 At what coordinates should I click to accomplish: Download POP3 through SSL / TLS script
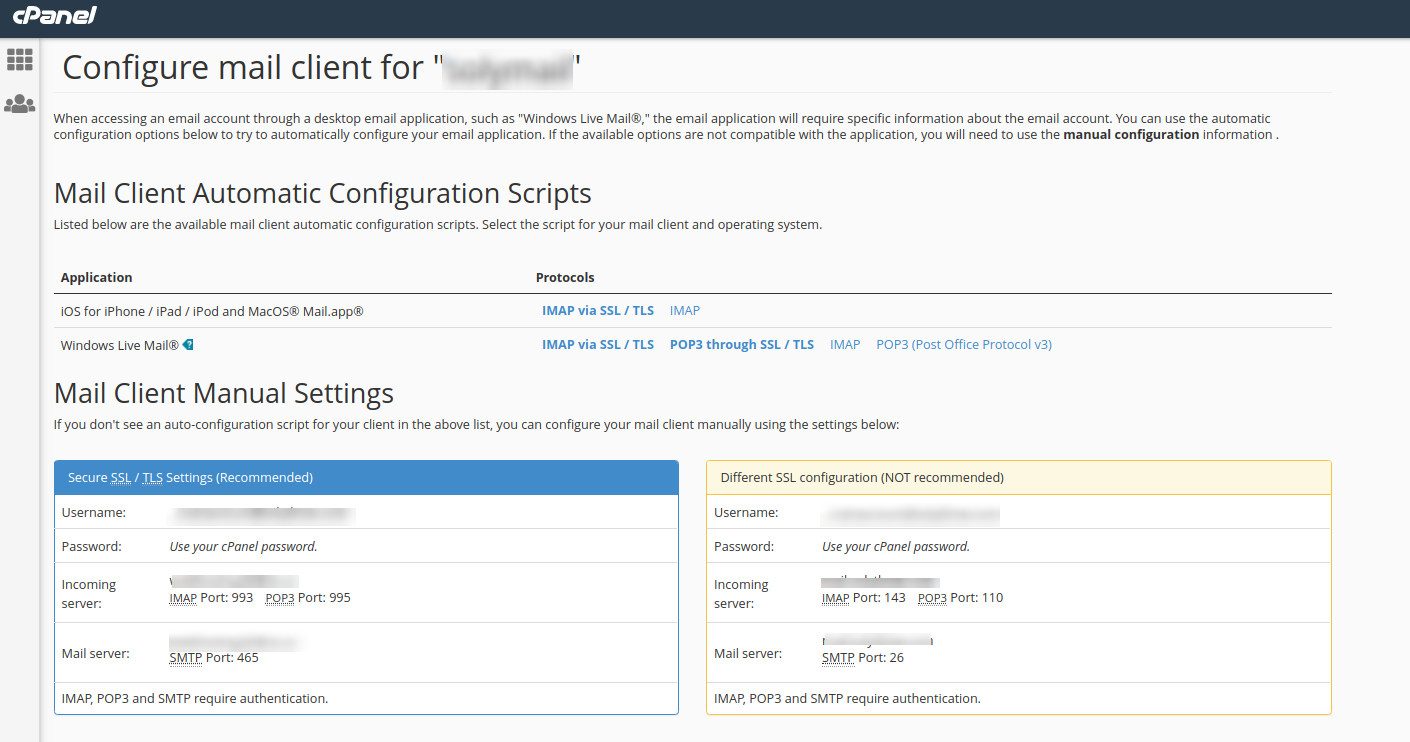741,344
